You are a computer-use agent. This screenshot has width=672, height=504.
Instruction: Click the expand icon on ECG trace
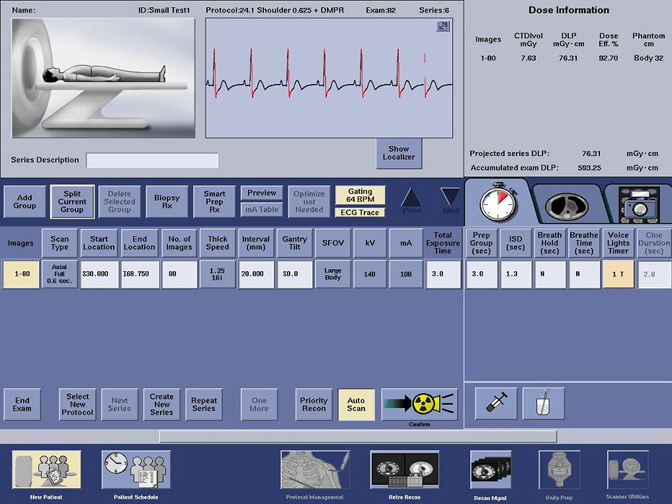coord(443,27)
